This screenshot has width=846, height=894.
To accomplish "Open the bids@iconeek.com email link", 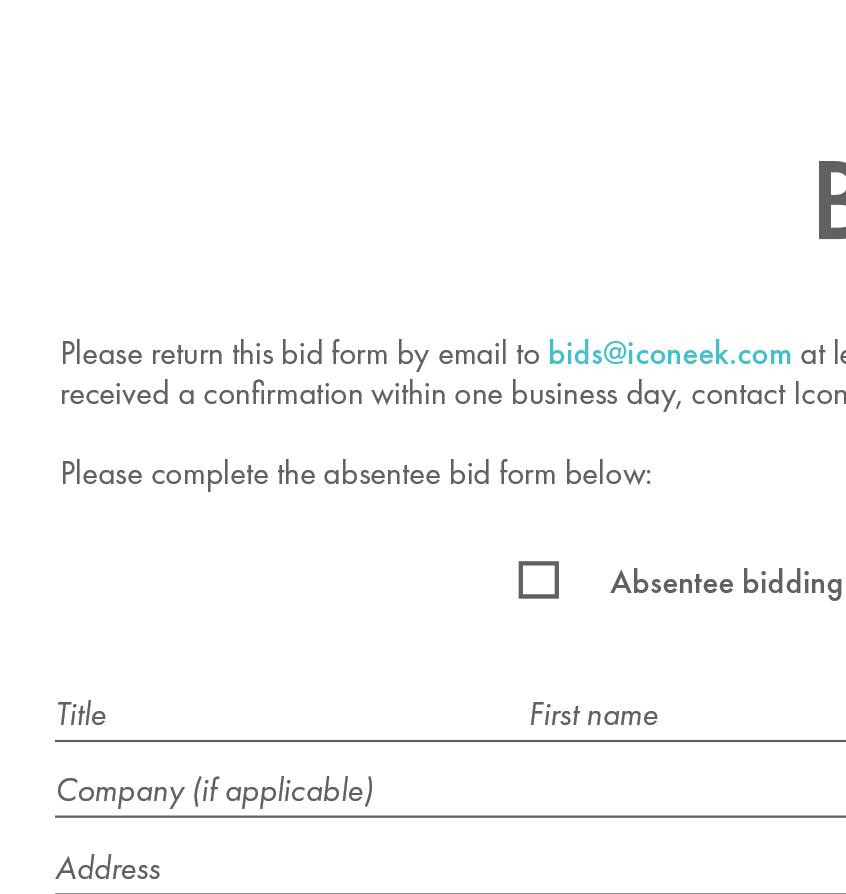I will coord(669,354).
